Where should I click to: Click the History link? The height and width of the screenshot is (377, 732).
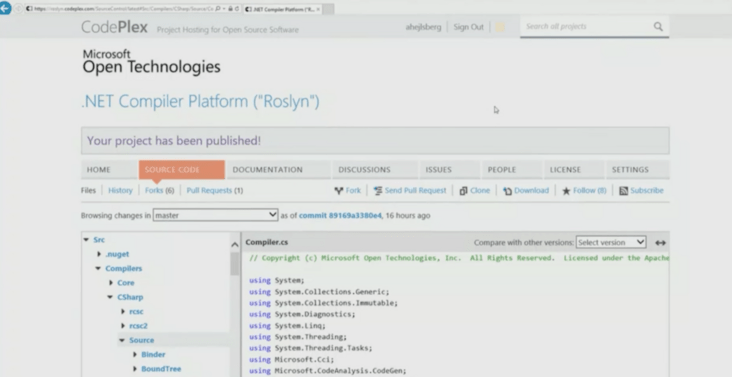[120, 190]
